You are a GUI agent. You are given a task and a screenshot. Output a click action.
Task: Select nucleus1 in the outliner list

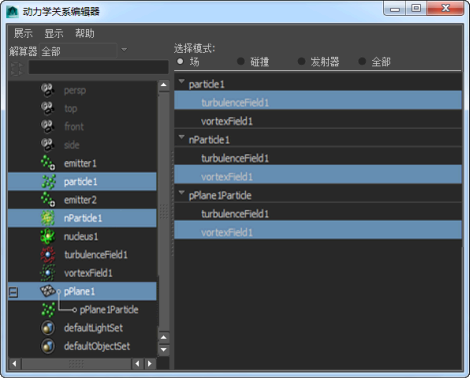coord(82,237)
